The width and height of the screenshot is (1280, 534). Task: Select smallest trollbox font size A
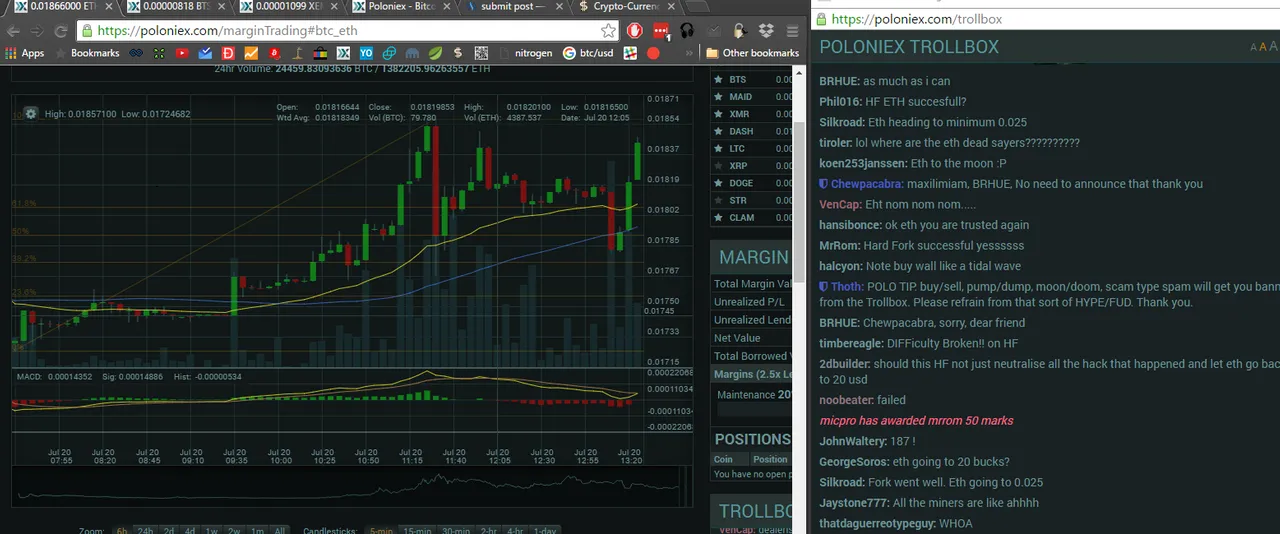point(1253,47)
